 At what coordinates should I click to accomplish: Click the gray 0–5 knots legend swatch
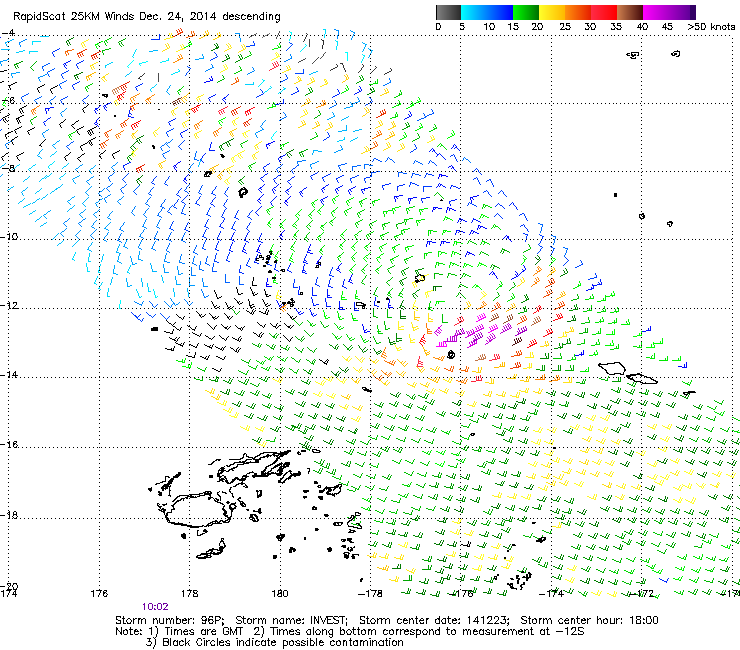point(448,12)
